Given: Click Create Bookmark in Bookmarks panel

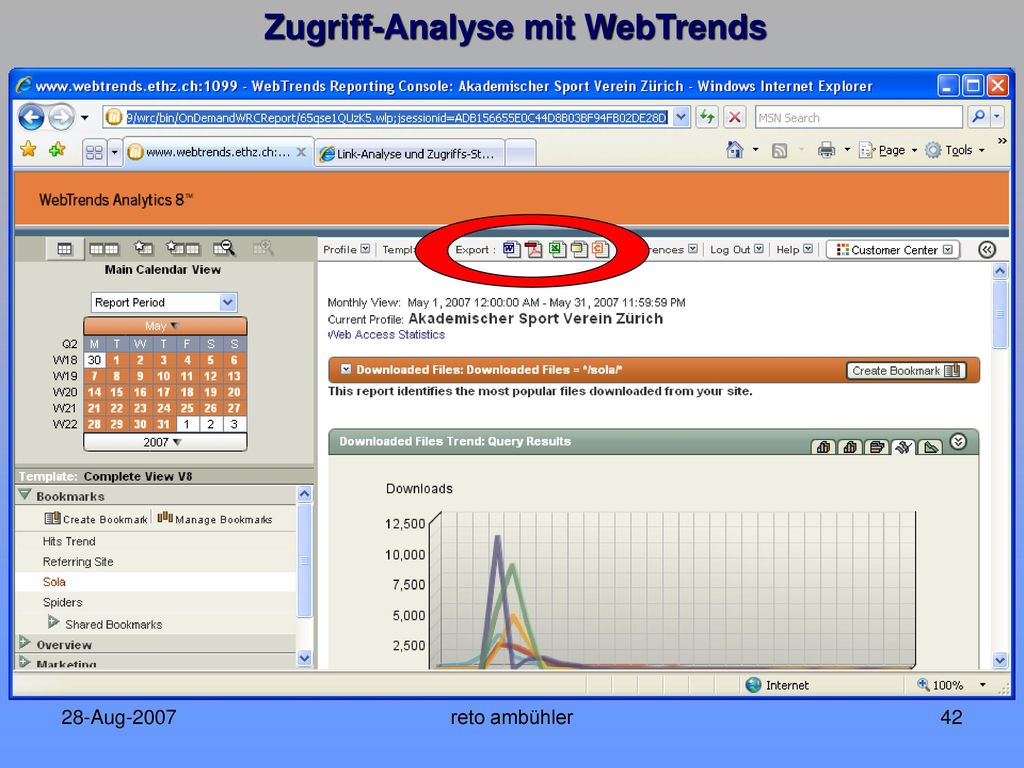Looking at the screenshot, I should coord(95,519).
